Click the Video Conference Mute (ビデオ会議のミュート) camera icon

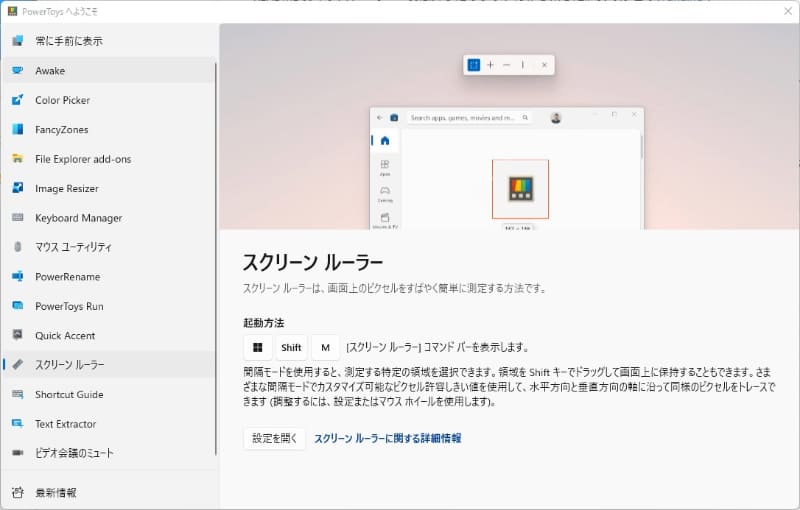17,453
